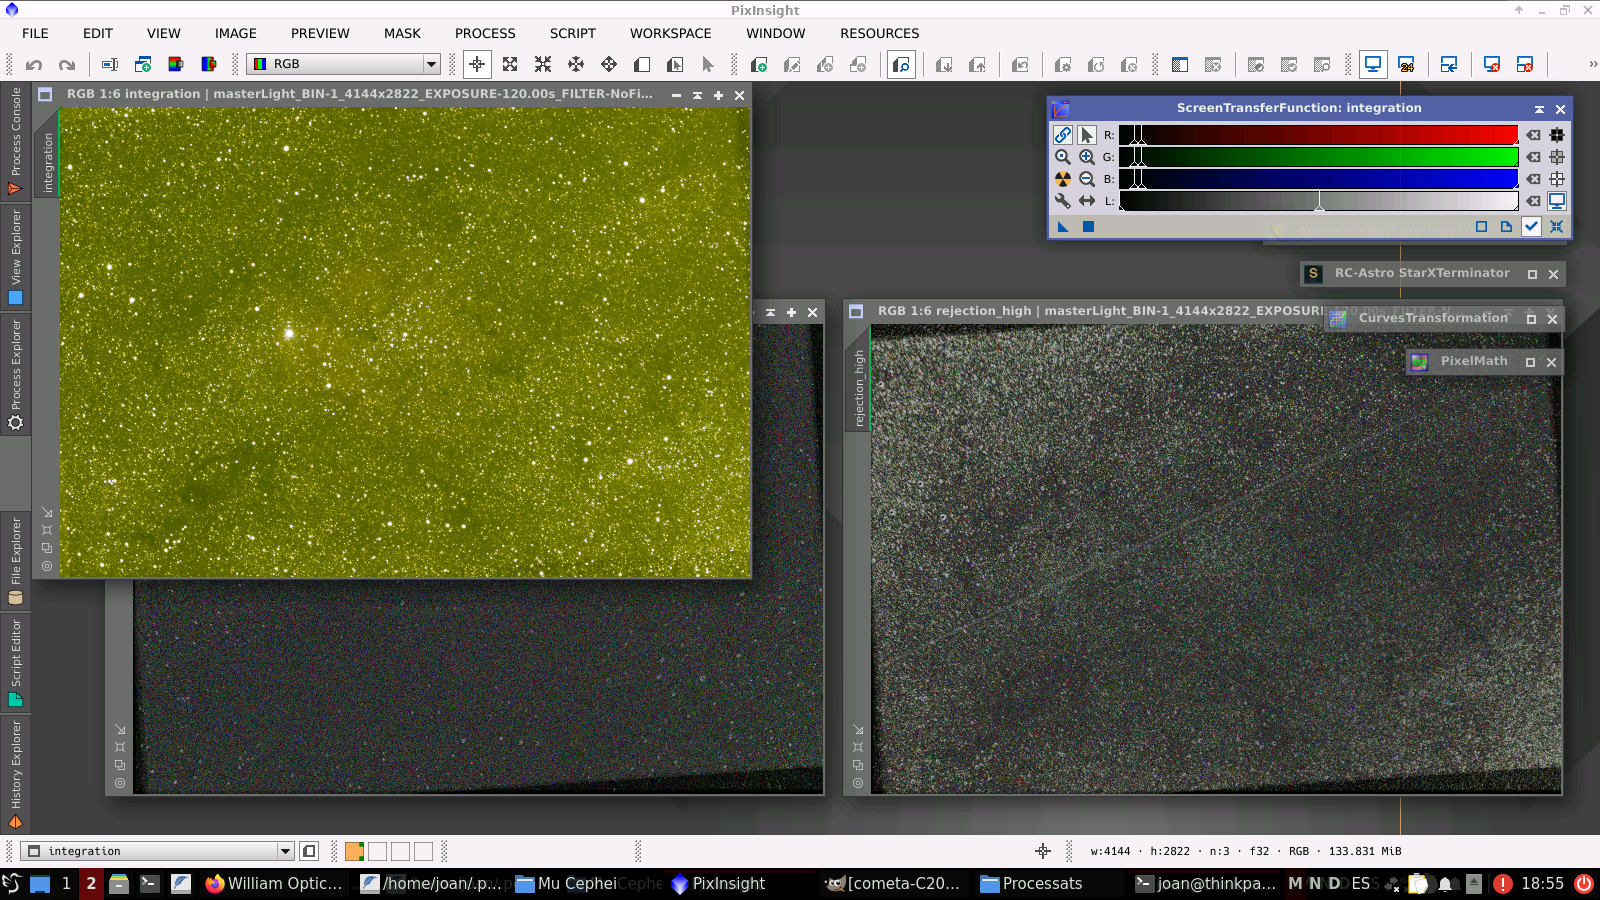The image size is (1600, 900).
Task: Open the Process Console side tab
Action: pyautogui.click(x=15, y=140)
